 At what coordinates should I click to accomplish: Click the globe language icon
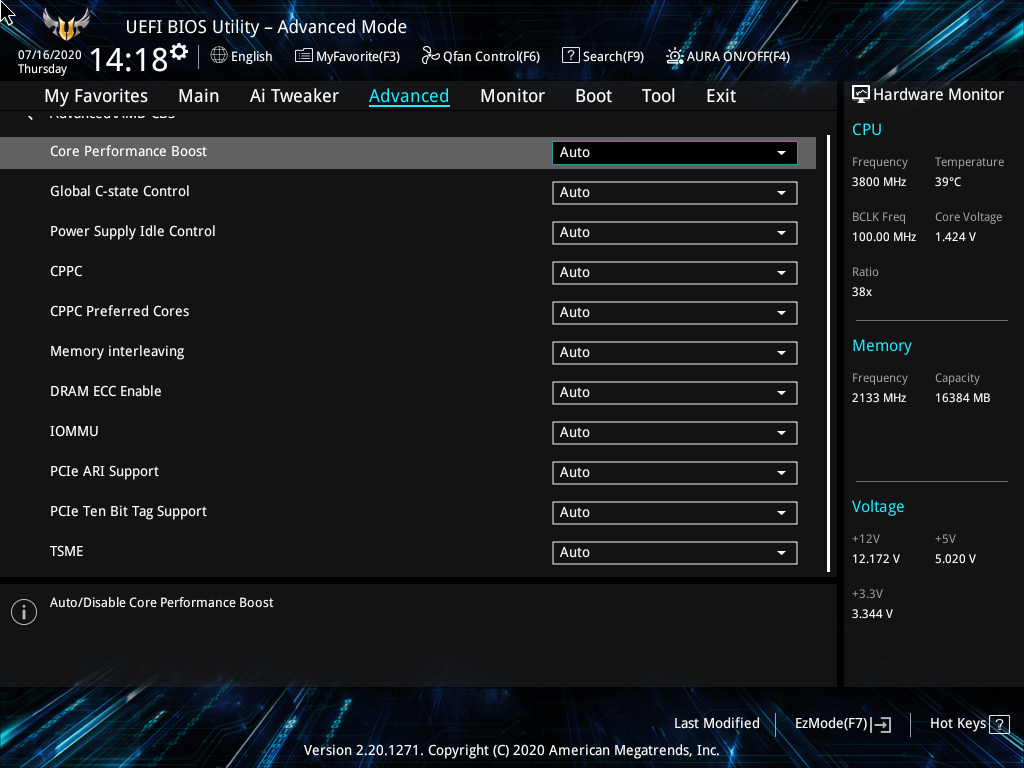(219, 56)
